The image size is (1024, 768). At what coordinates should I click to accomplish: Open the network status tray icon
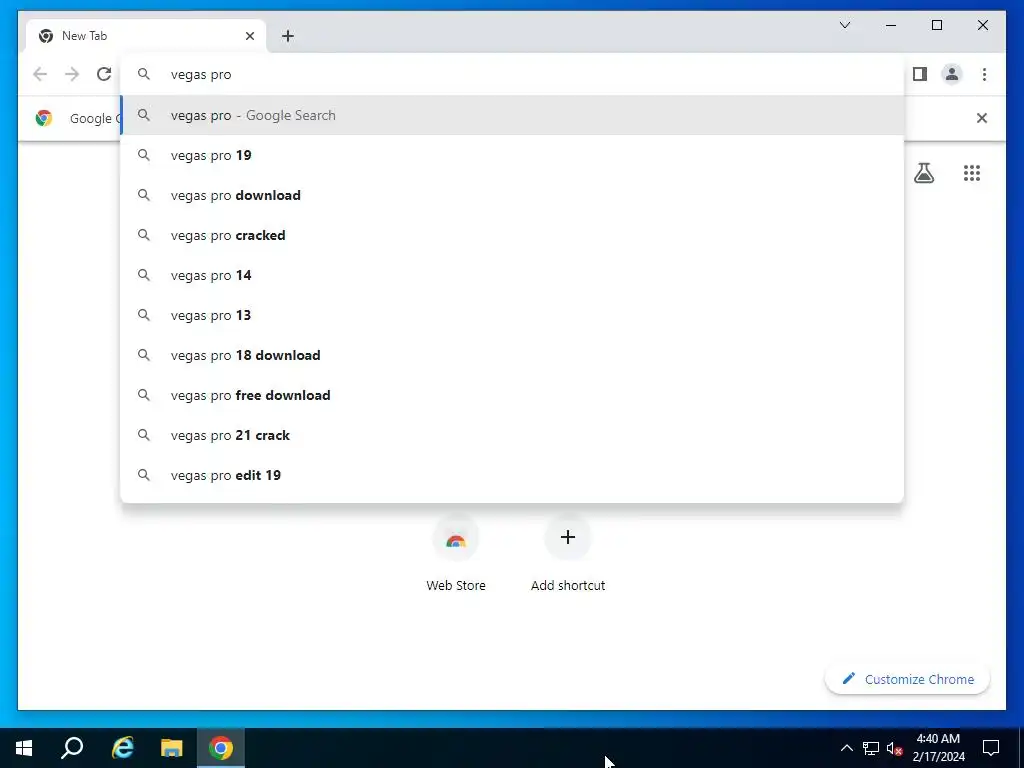(871, 748)
